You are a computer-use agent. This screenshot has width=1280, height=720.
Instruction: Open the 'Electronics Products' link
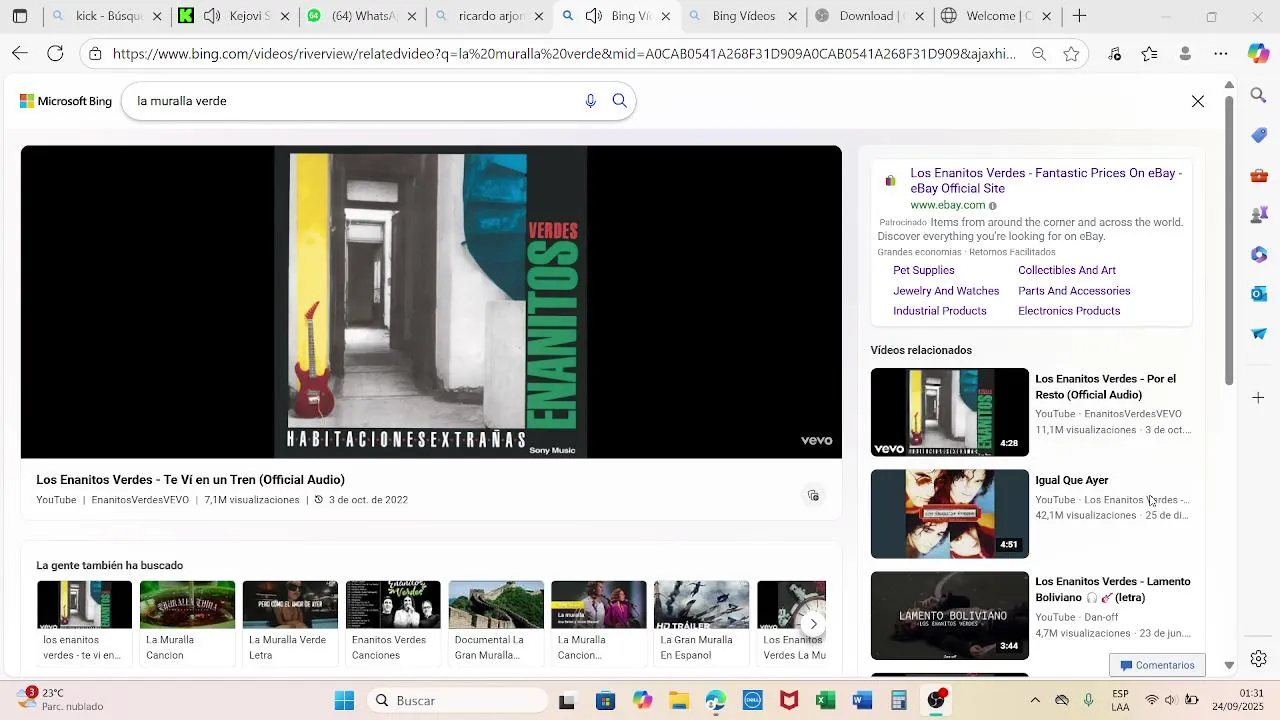click(x=1069, y=311)
